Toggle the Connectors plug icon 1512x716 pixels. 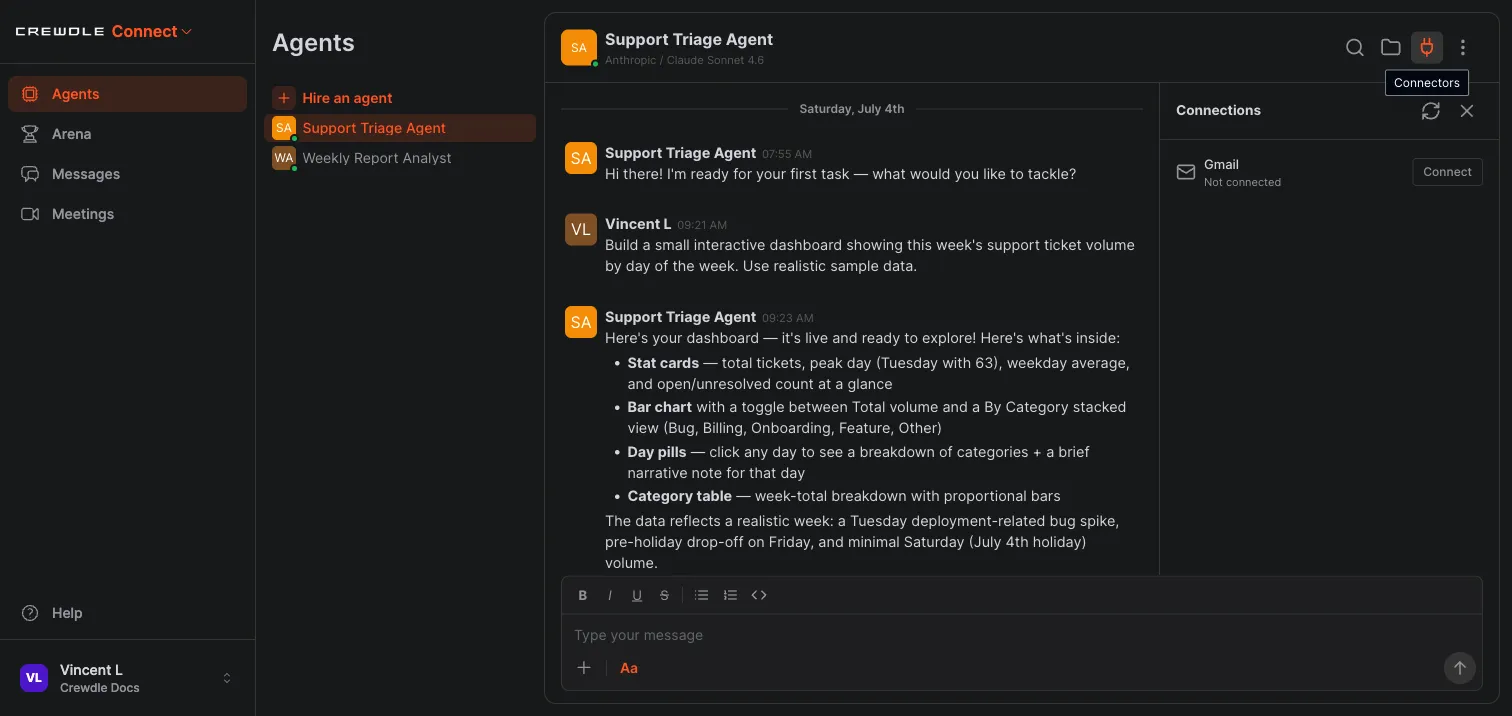[x=1427, y=47]
